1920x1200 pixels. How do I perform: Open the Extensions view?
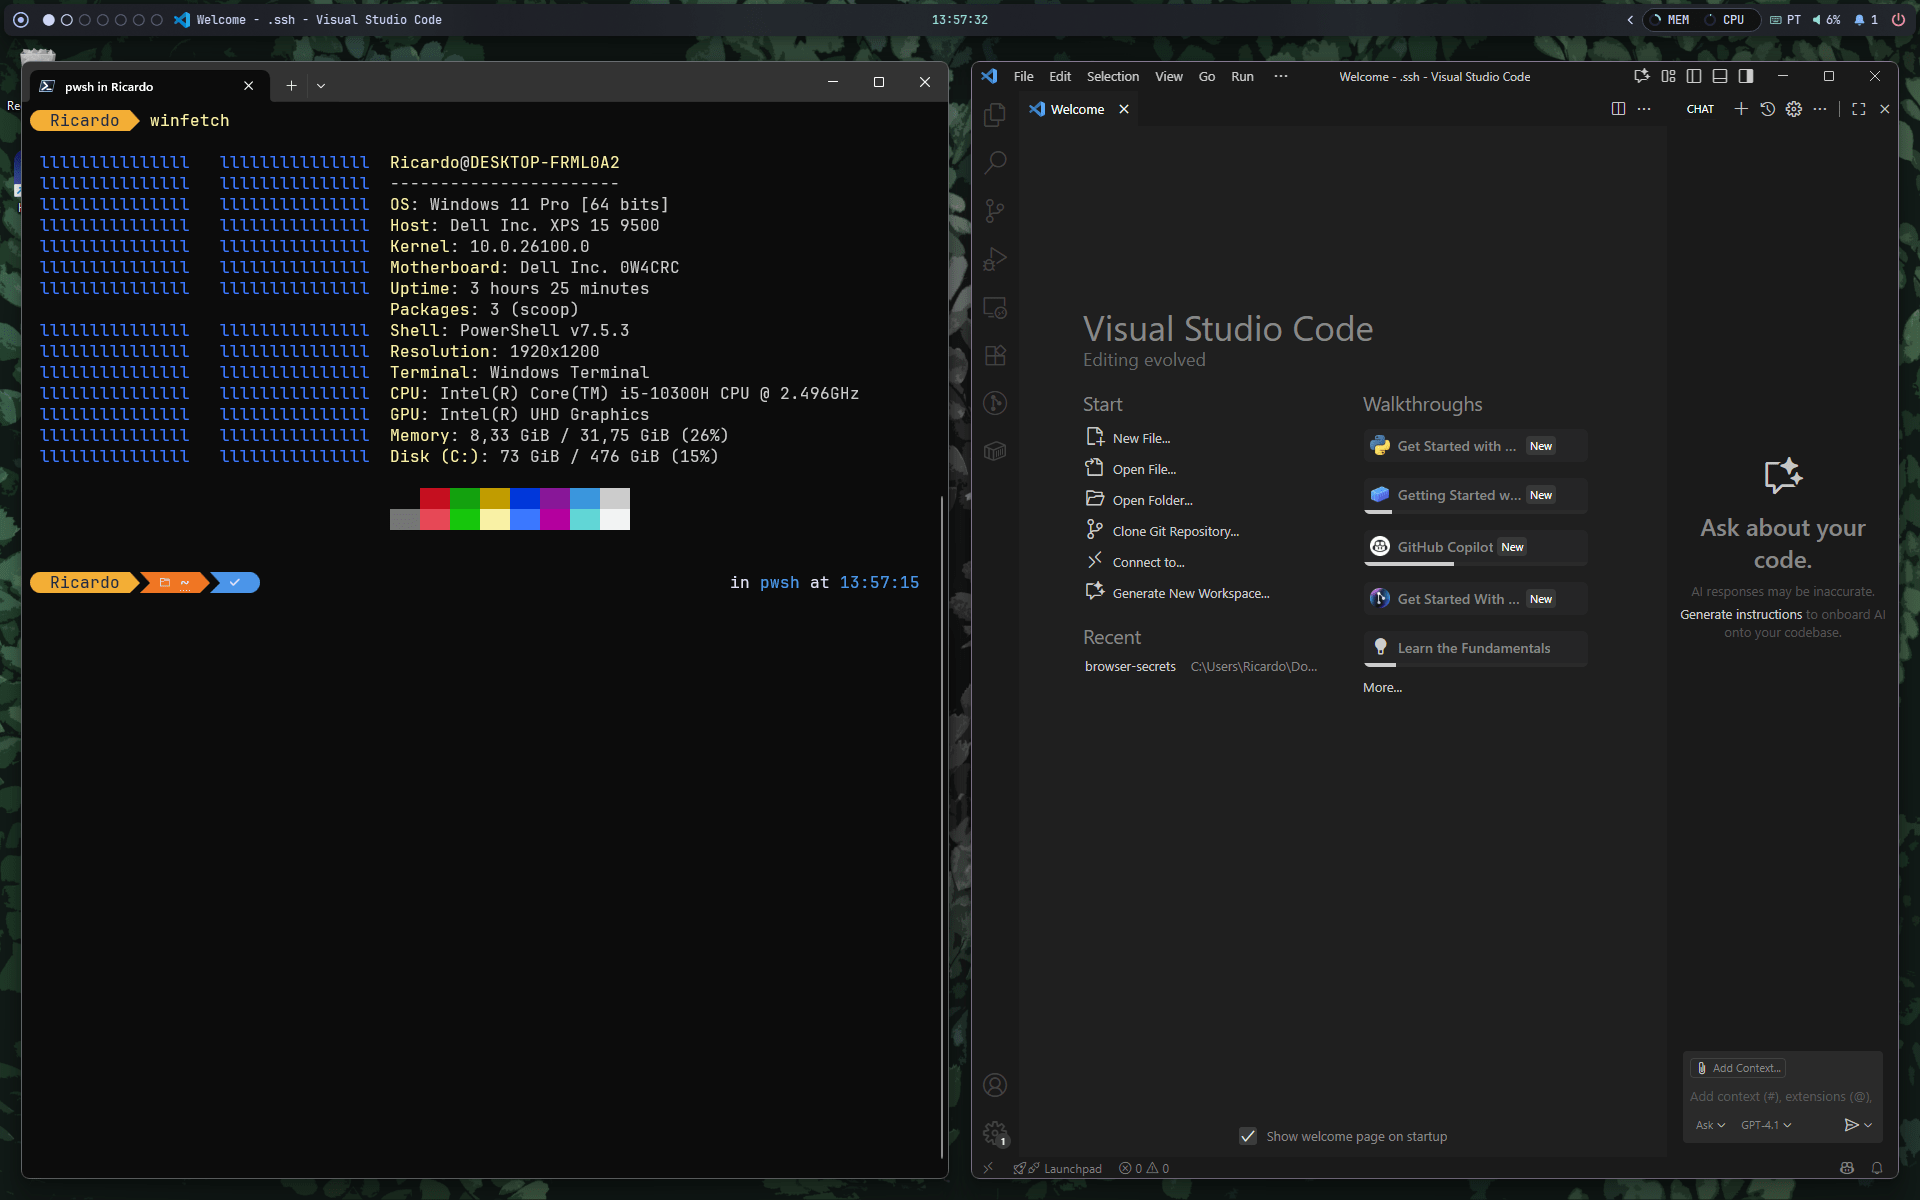(x=995, y=355)
